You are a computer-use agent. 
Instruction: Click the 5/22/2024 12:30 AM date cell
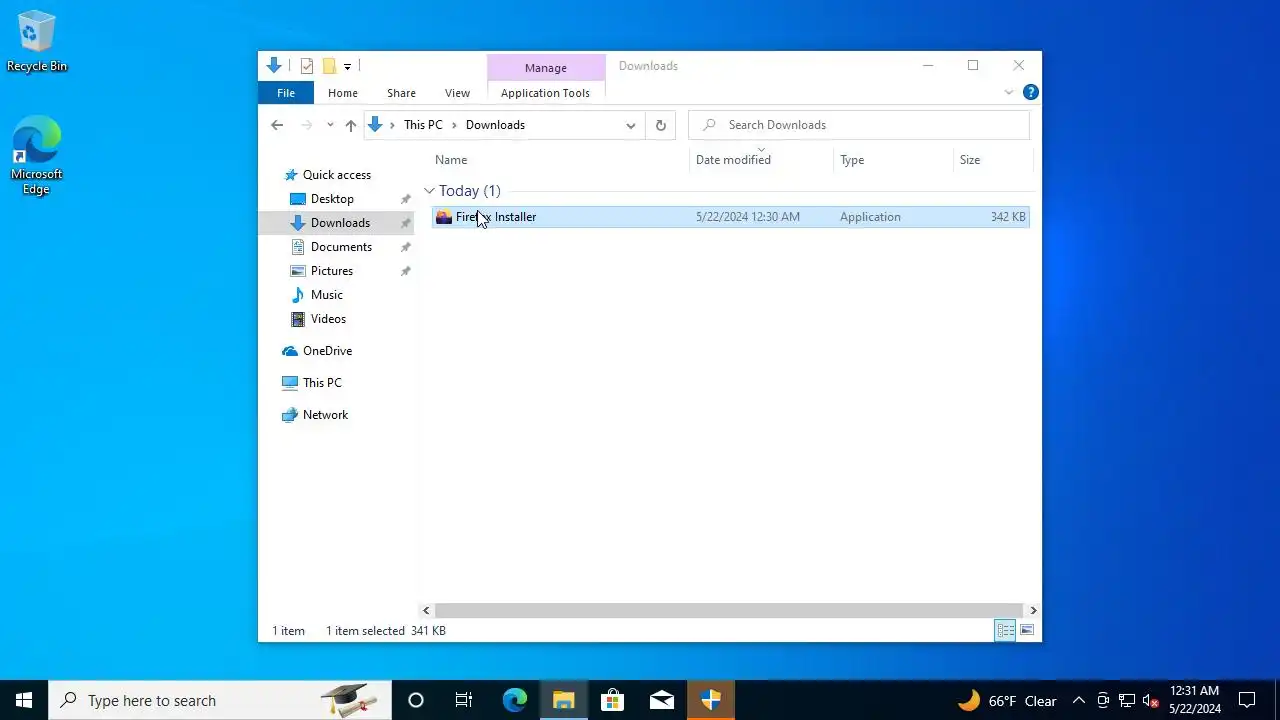(748, 217)
